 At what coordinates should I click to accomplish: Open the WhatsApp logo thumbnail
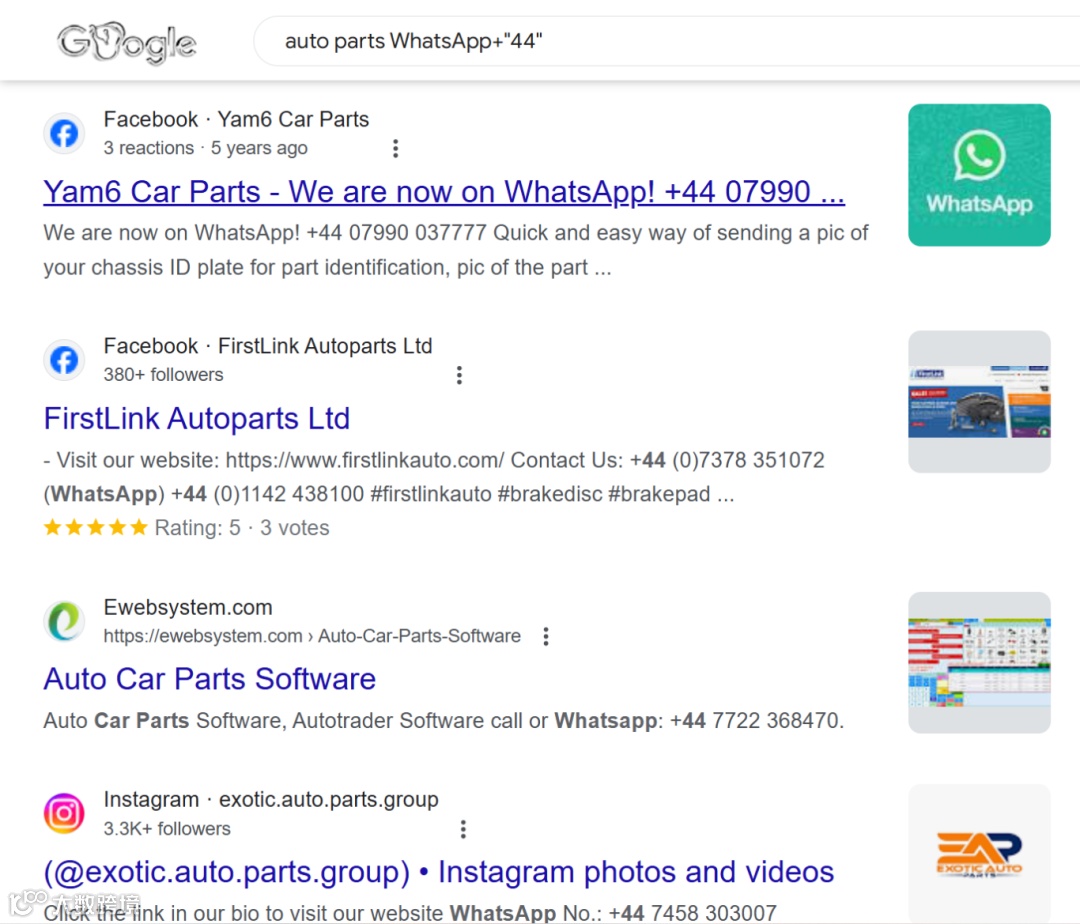pyautogui.click(x=979, y=175)
